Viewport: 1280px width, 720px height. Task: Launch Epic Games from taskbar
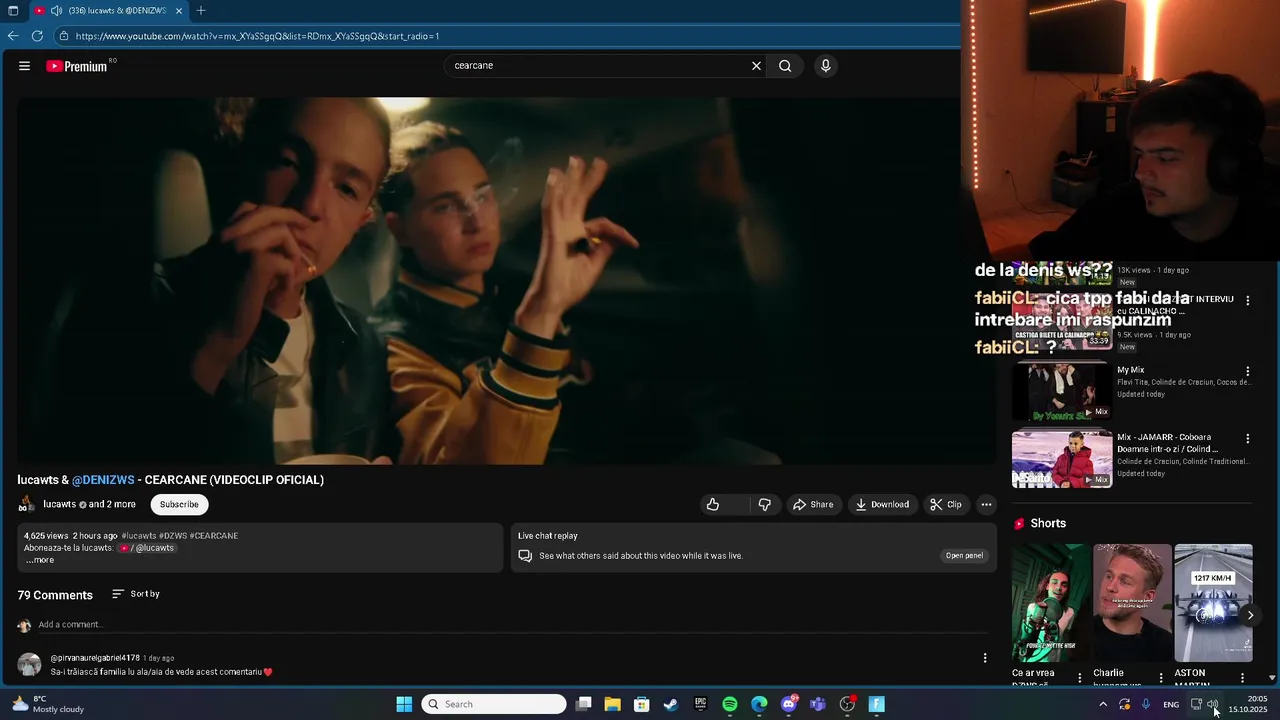[x=701, y=704]
